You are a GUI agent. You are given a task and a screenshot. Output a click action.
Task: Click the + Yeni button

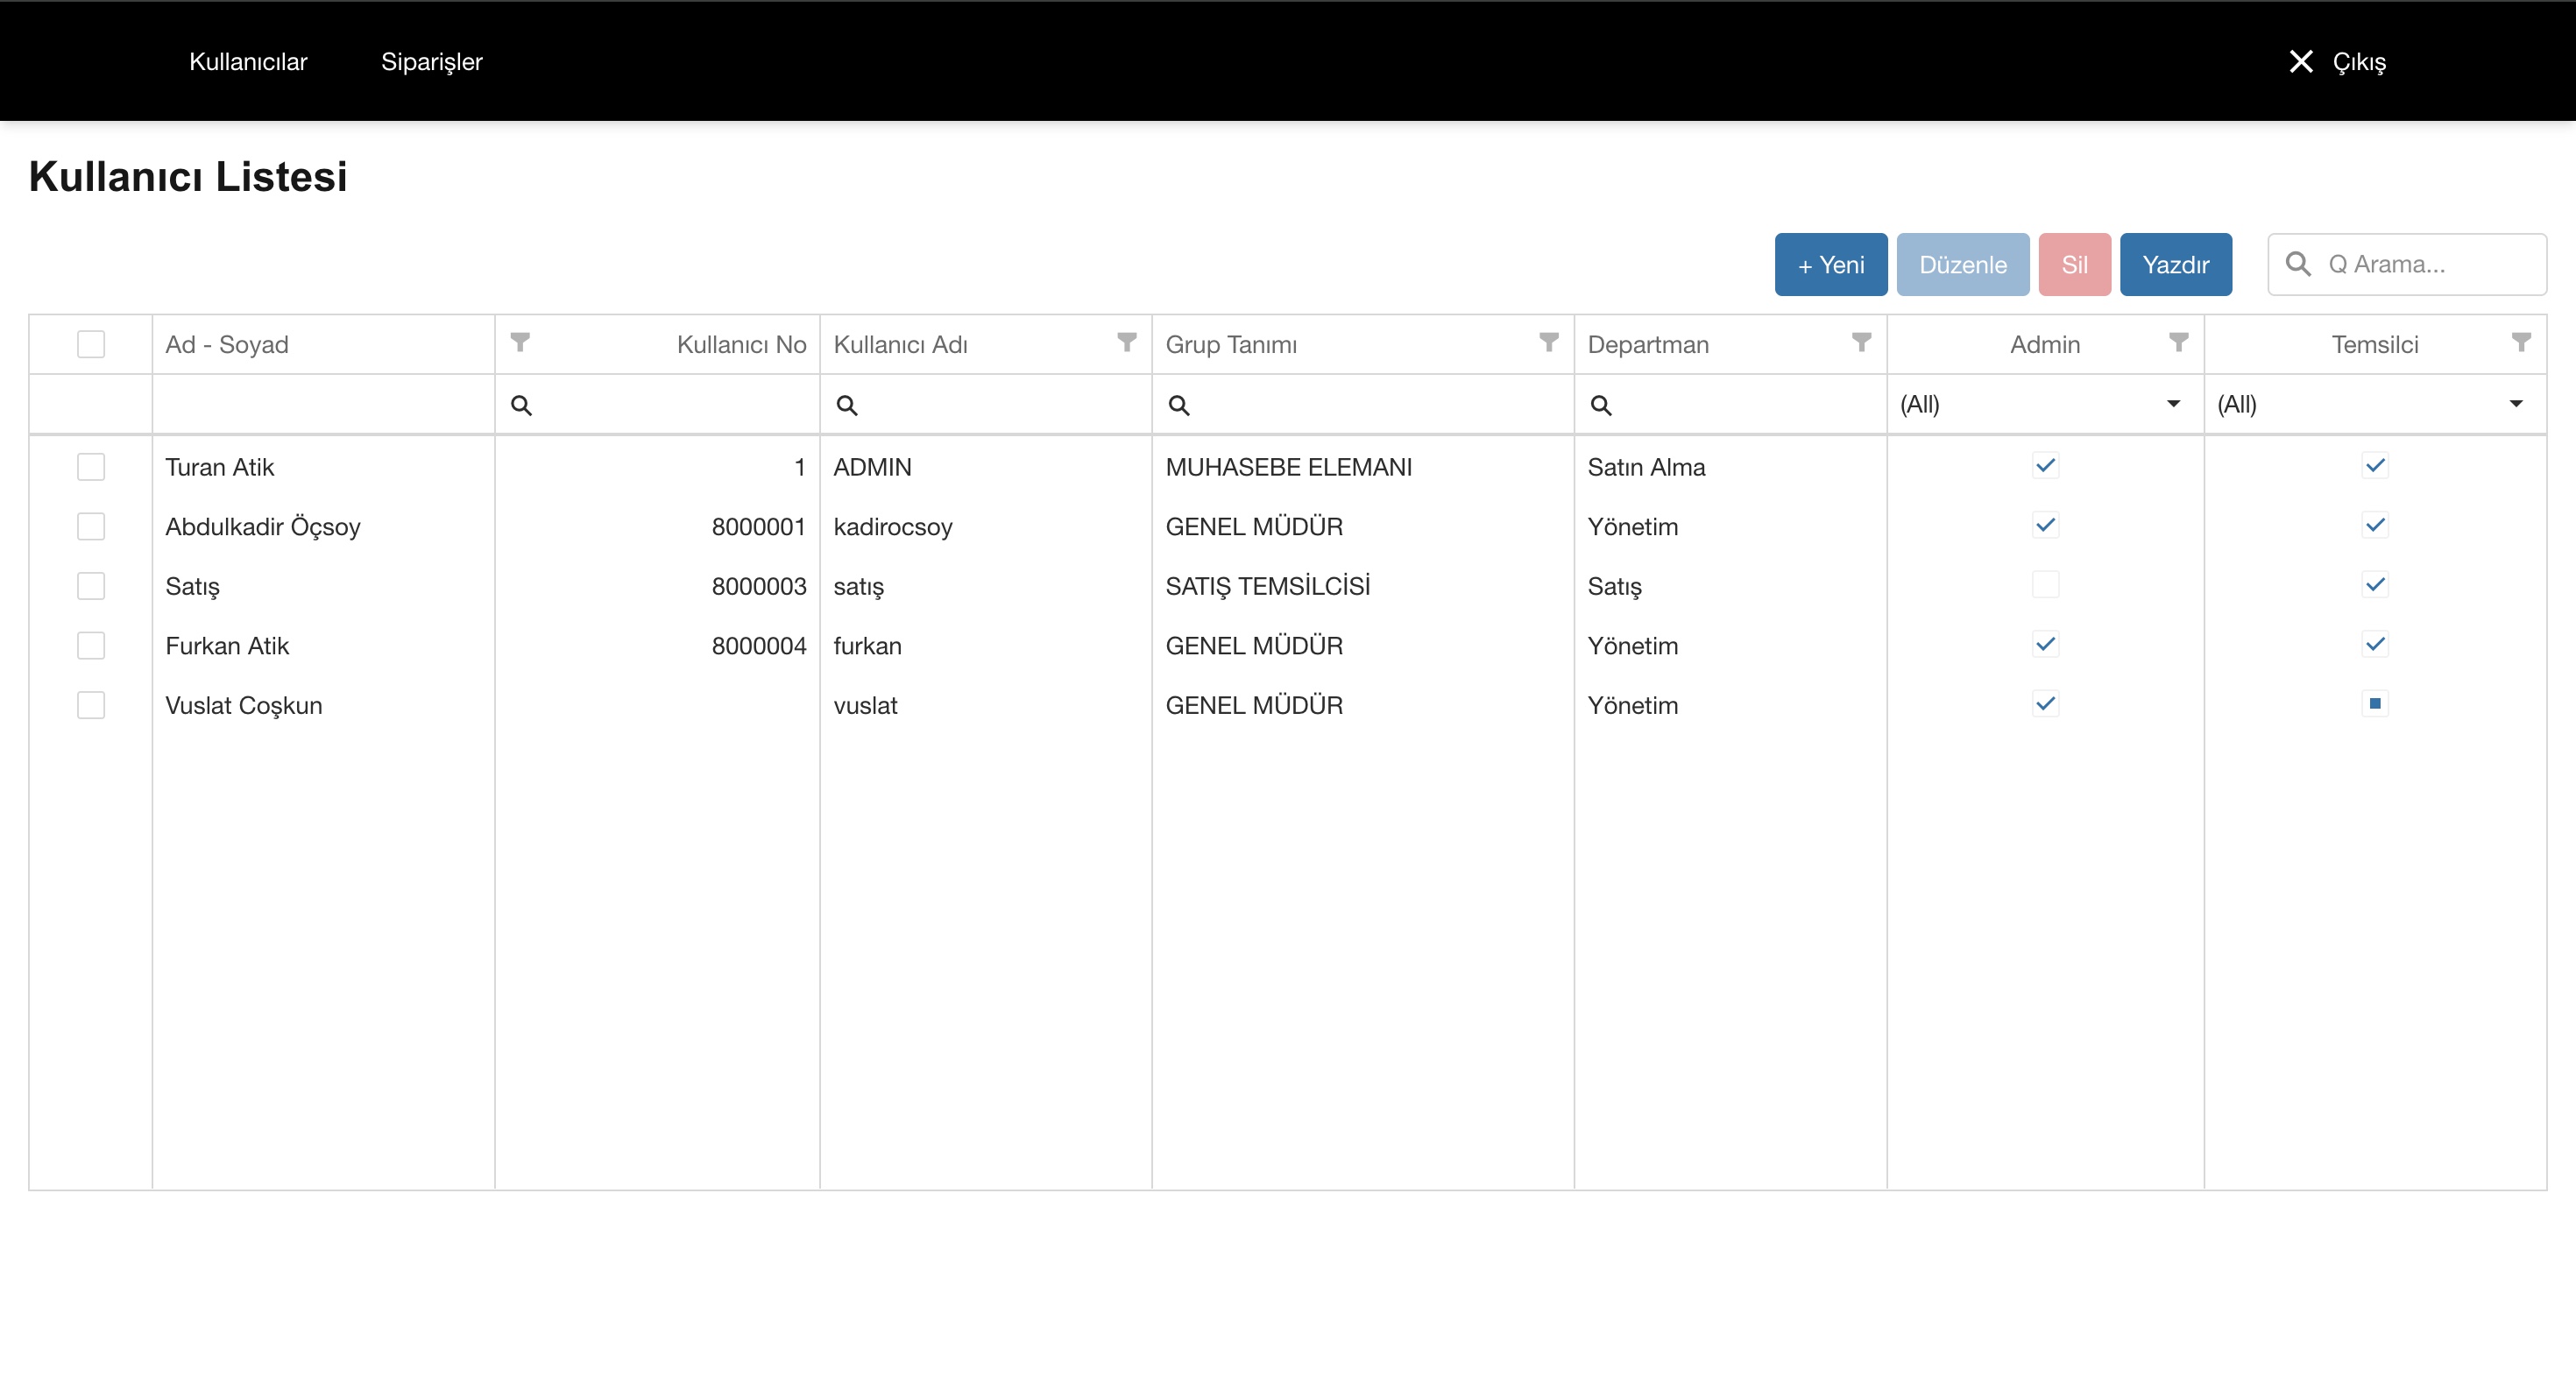1830,265
